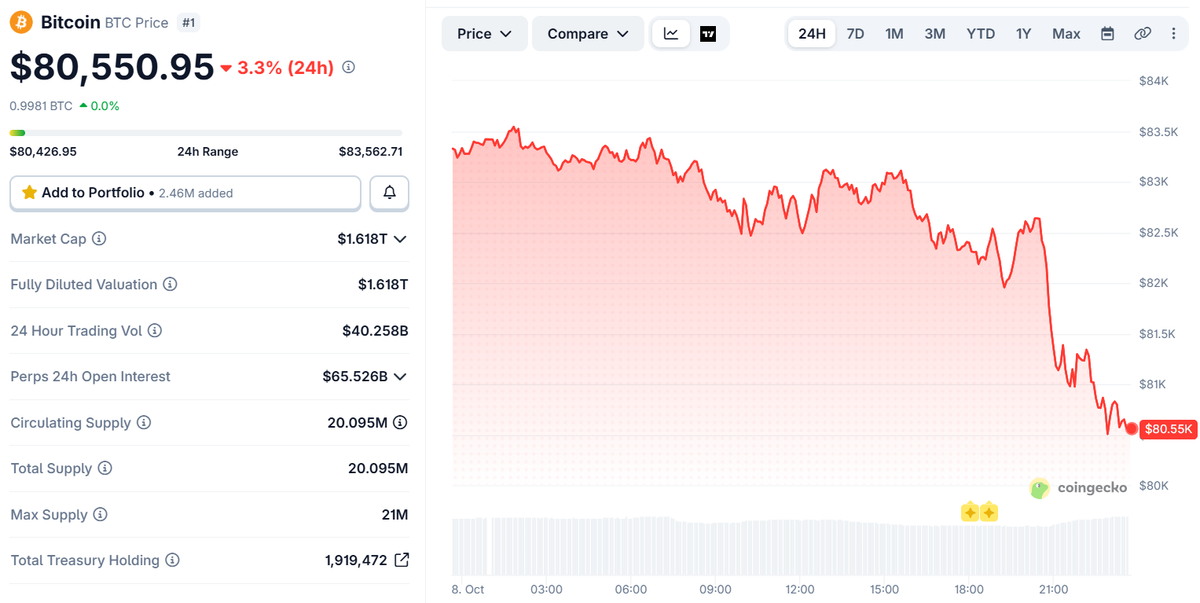
Task: Open chart more options menu
Action: pos(1174,33)
